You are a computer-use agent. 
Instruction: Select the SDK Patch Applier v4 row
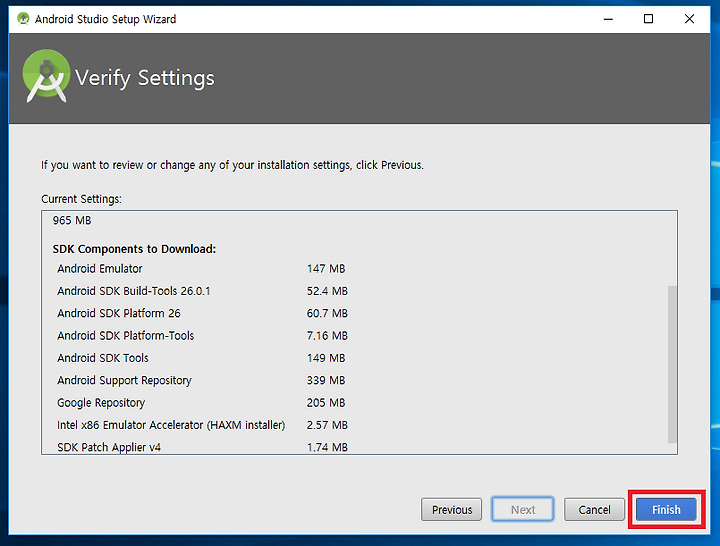(x=202, y=447)
